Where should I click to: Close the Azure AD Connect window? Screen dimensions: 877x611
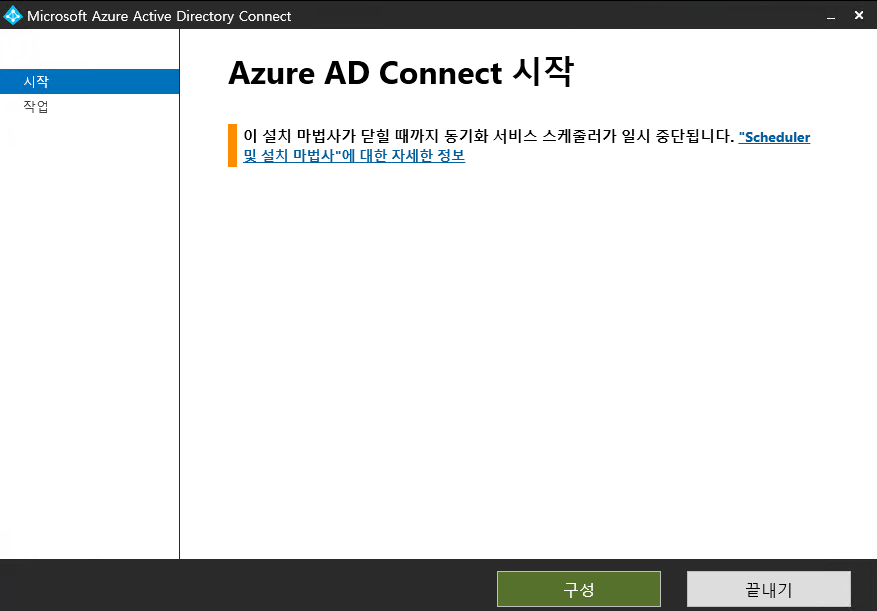[x=859, y=16]
